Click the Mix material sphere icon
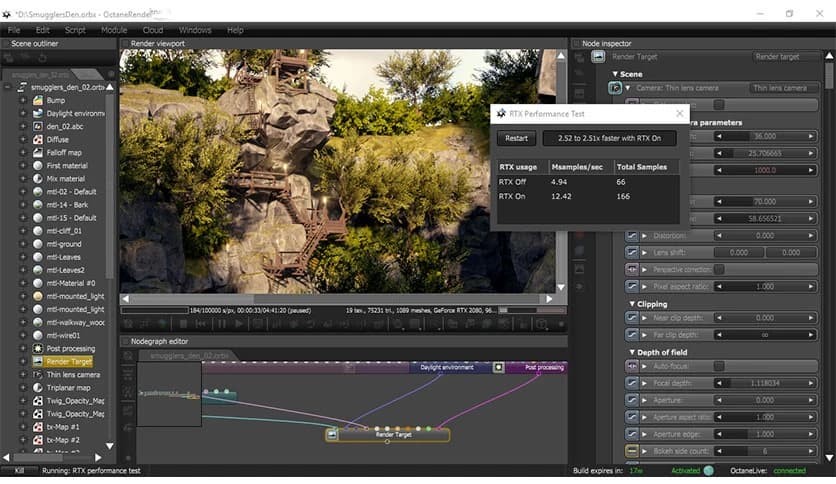This screenshot has width=836, height=484. coord(38,179)
